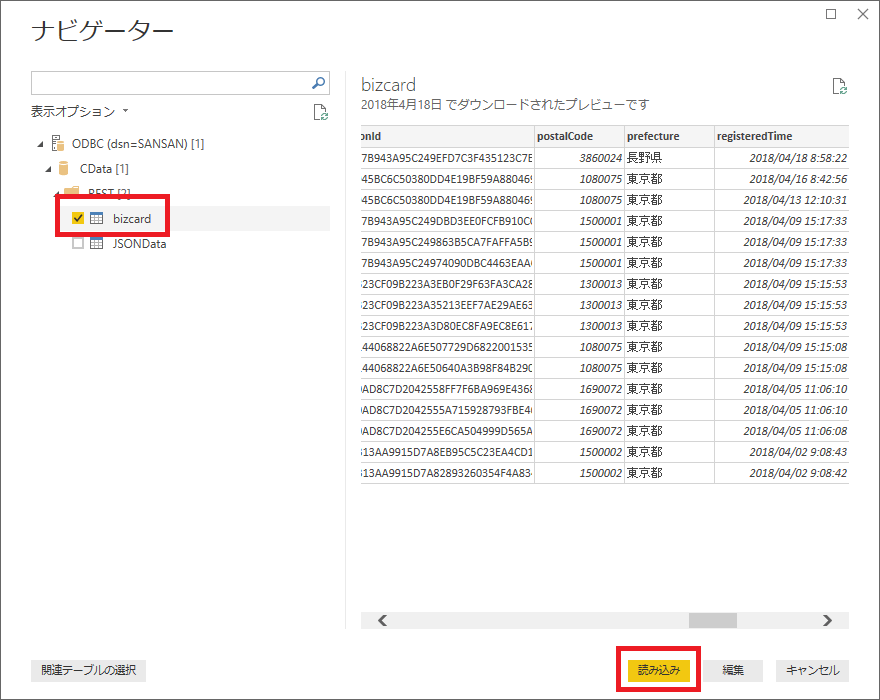Click the 2018/04/02 9:08:43 cell

pos(781,452)
